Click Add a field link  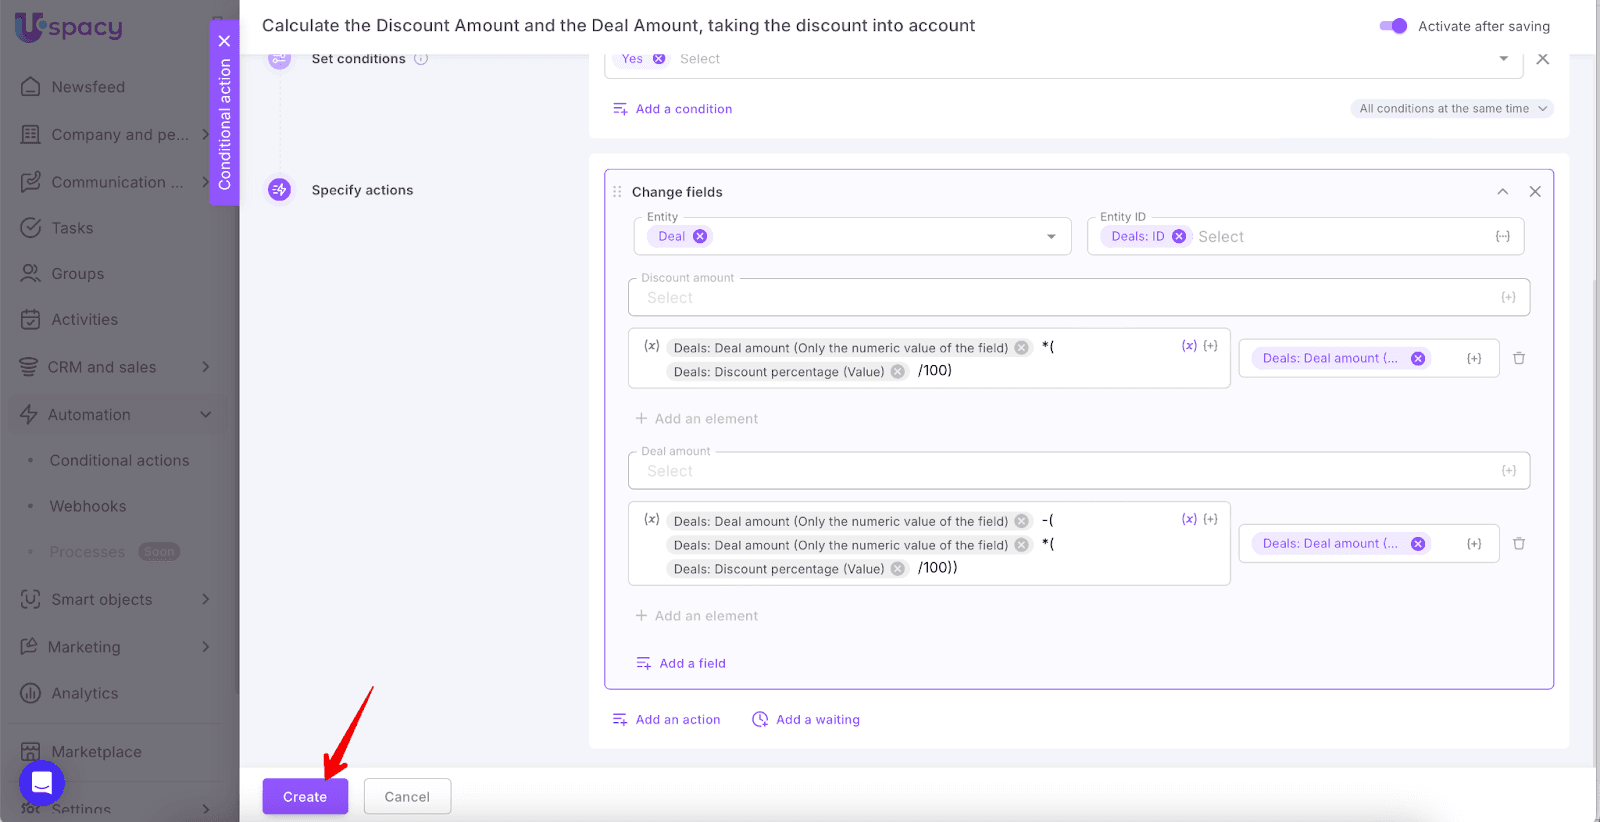[692, 664]
